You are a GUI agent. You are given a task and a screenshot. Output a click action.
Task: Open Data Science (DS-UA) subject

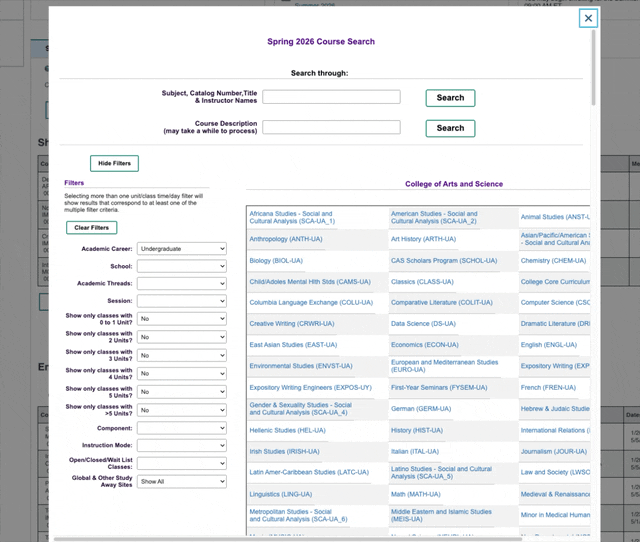423,324
